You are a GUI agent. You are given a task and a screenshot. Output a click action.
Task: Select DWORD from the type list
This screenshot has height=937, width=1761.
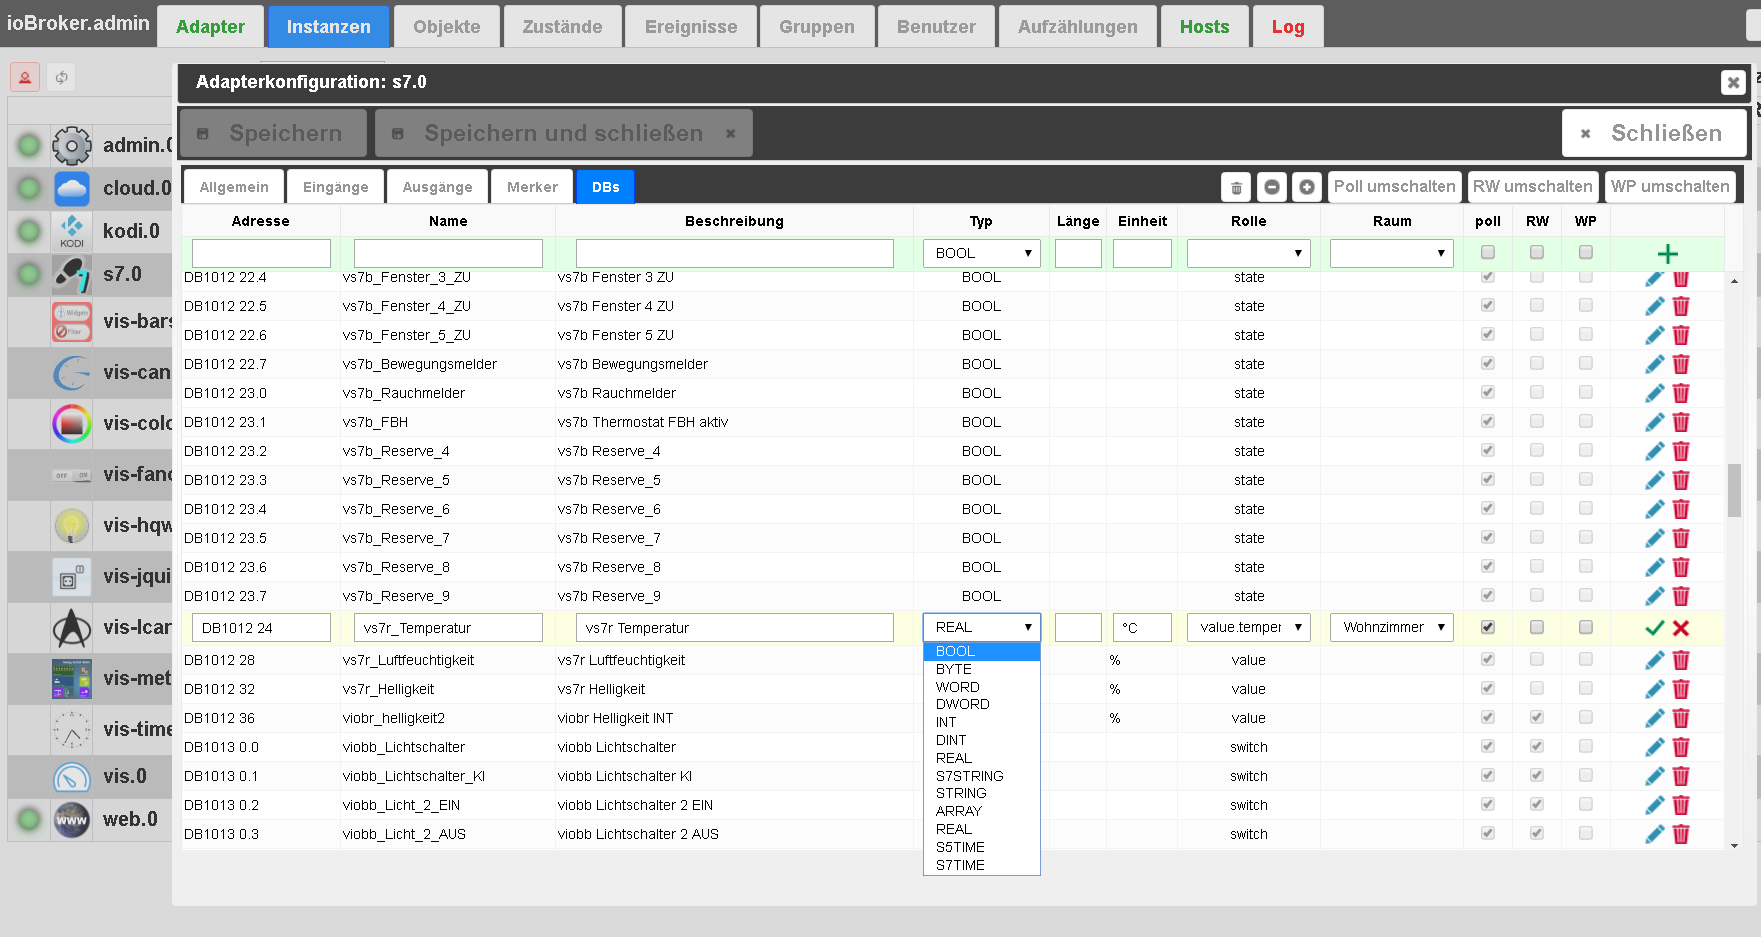click(982, 704)
